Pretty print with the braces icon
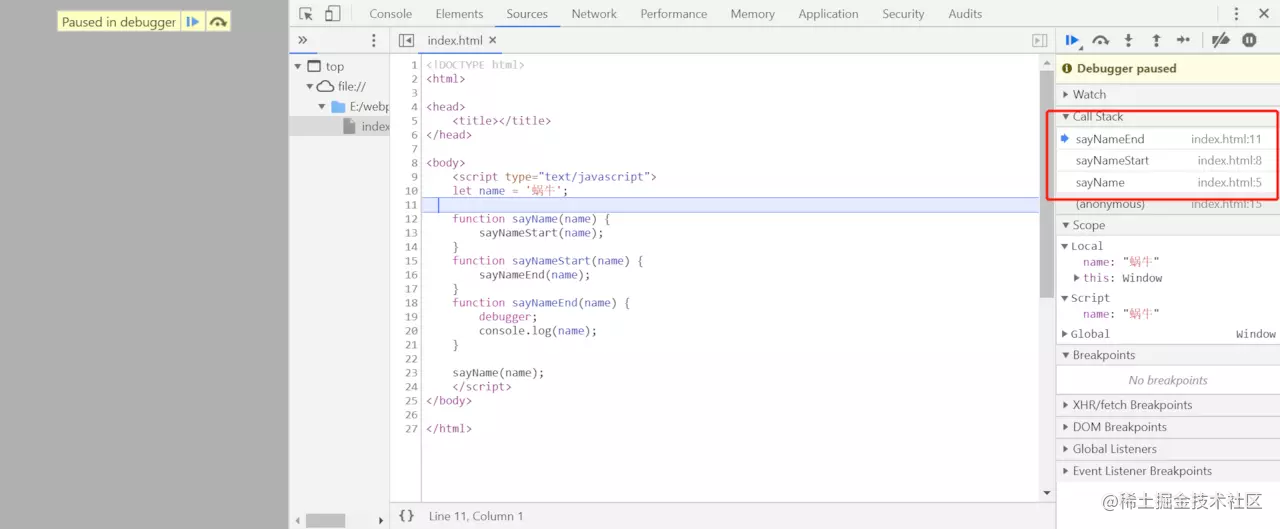The image size is (1280, 529). point(406,515)
